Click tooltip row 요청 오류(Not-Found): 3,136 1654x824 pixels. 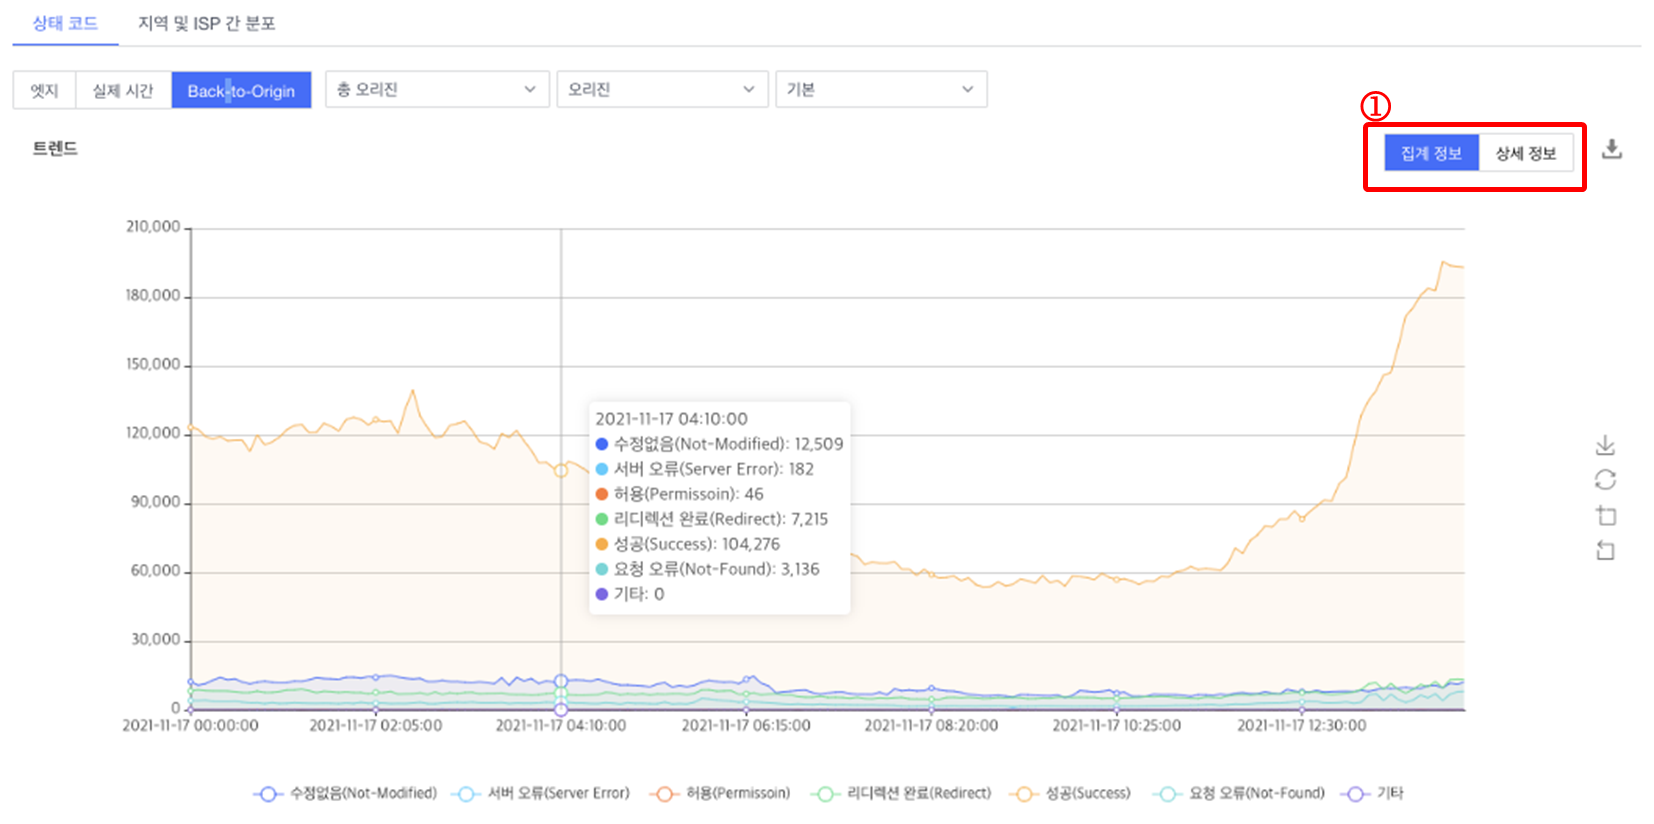[x=707, y=569]
